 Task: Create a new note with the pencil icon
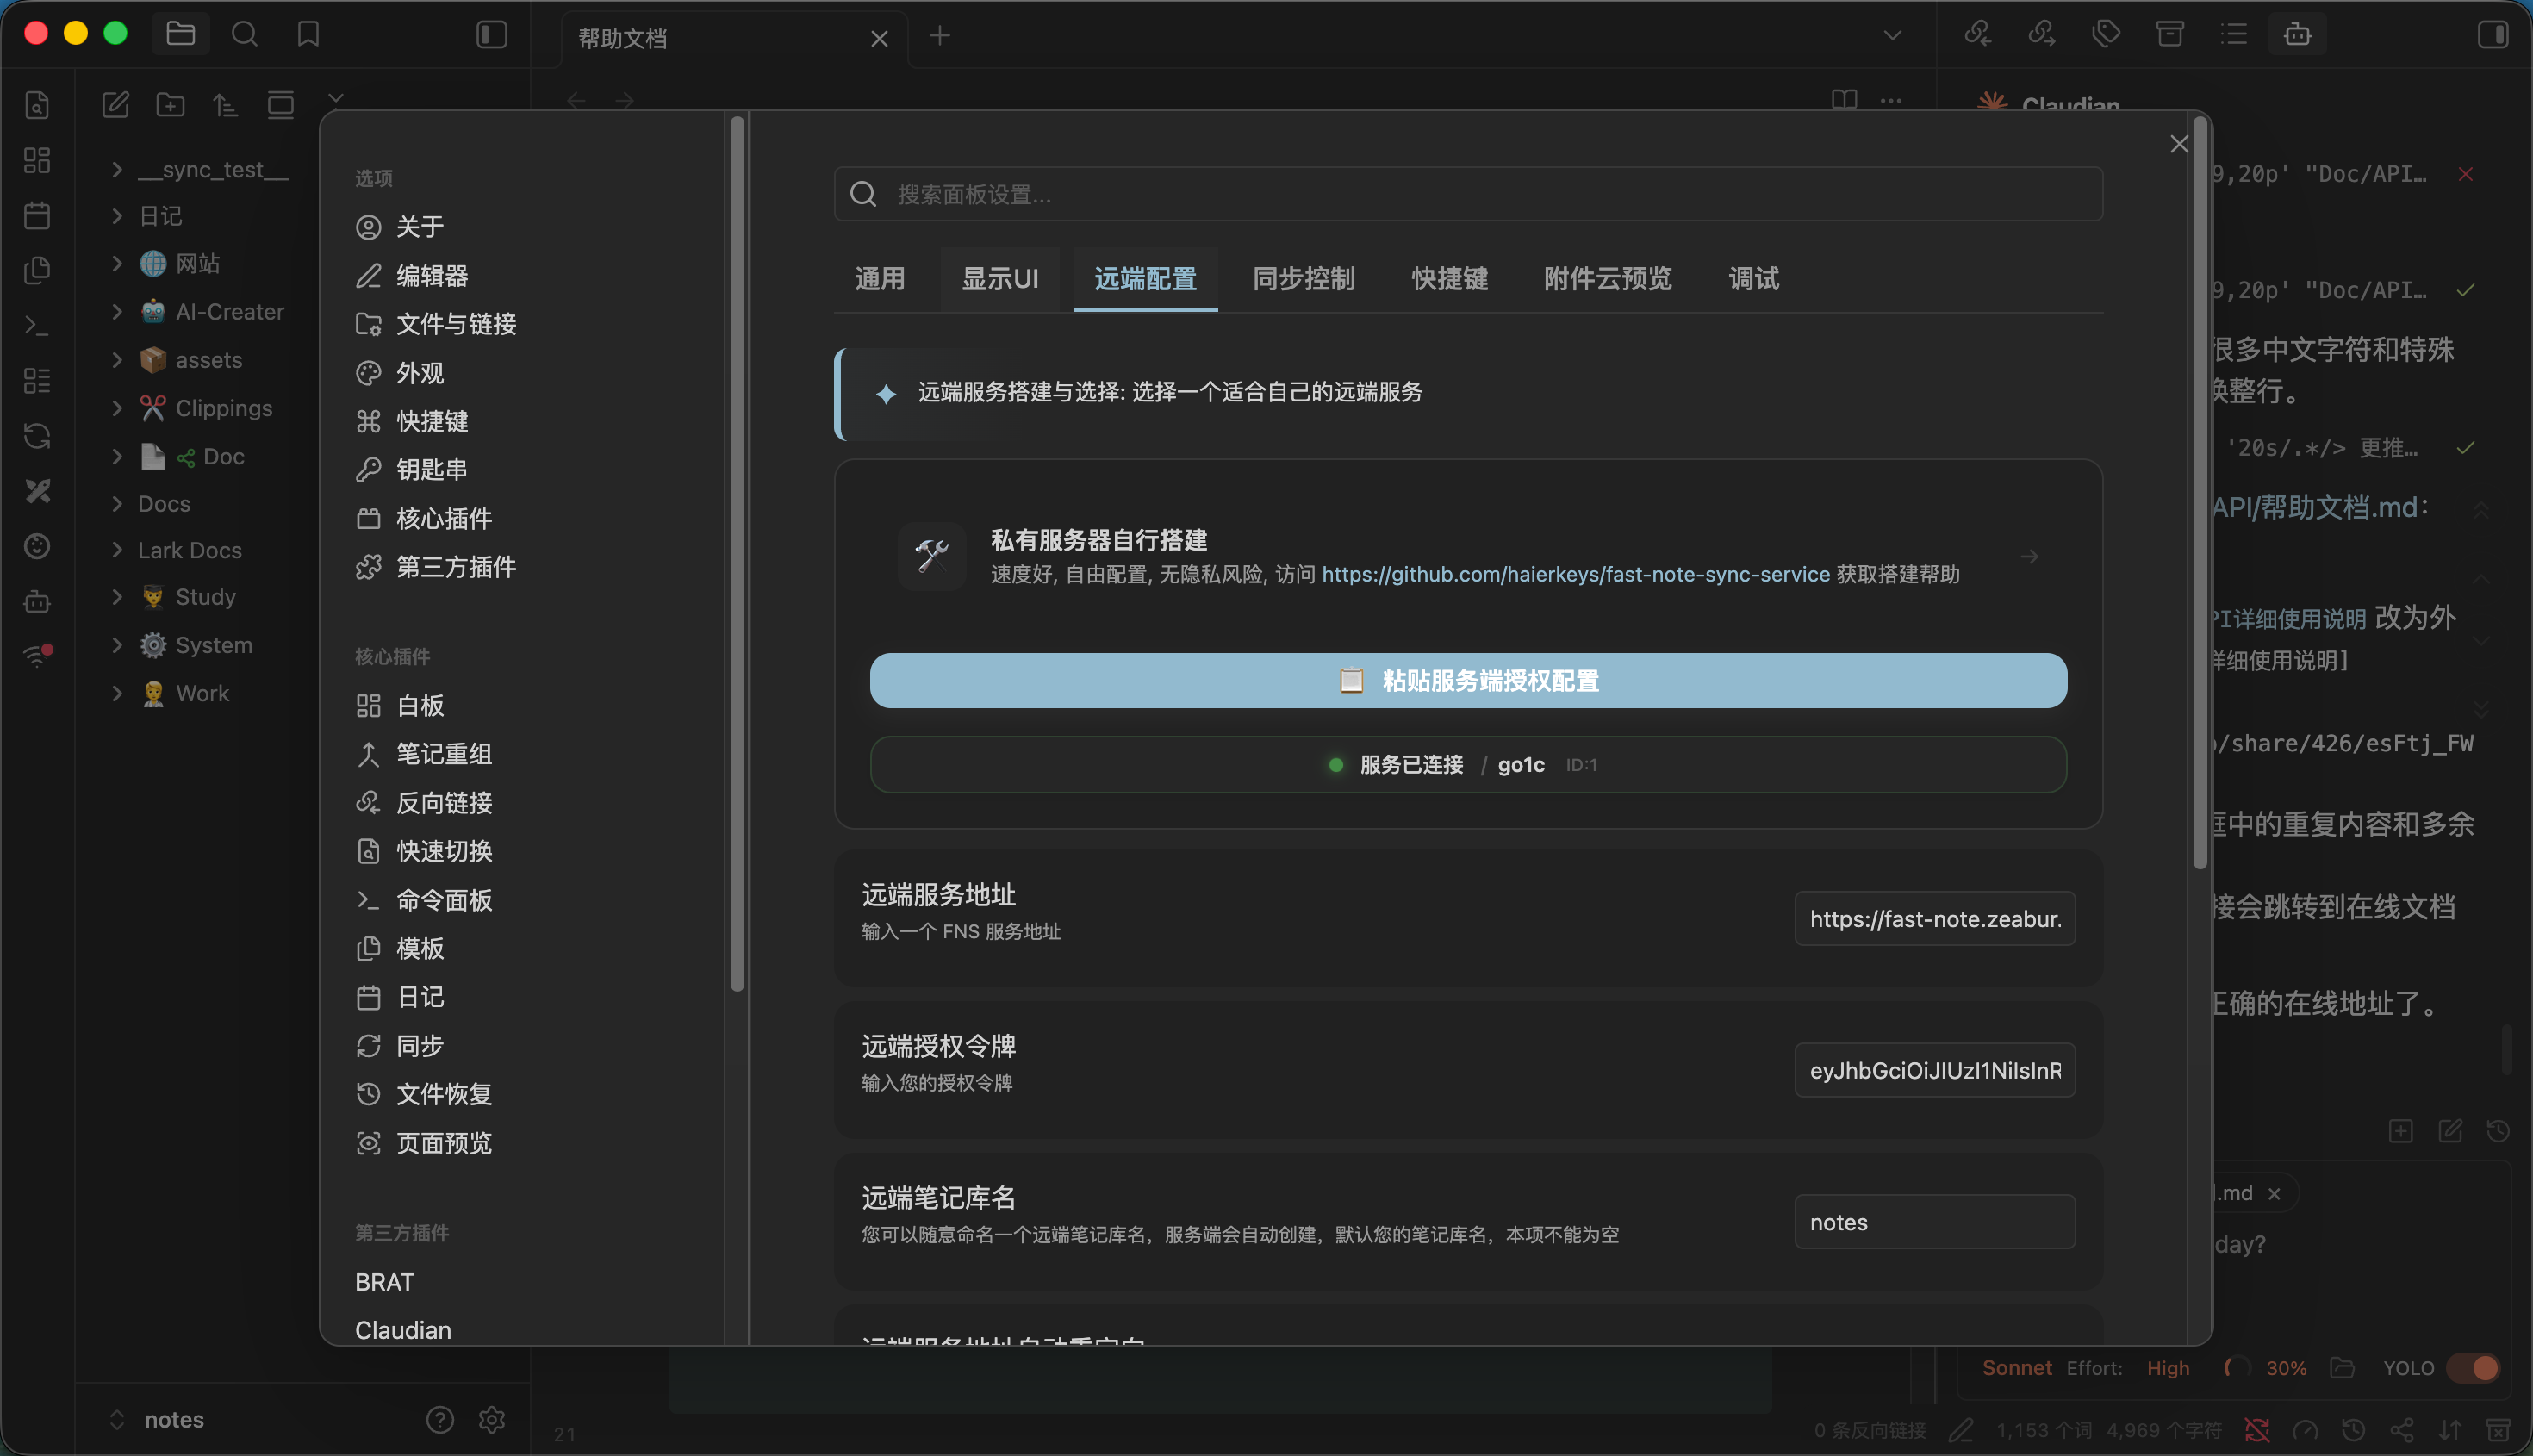[x=116, y=104]
